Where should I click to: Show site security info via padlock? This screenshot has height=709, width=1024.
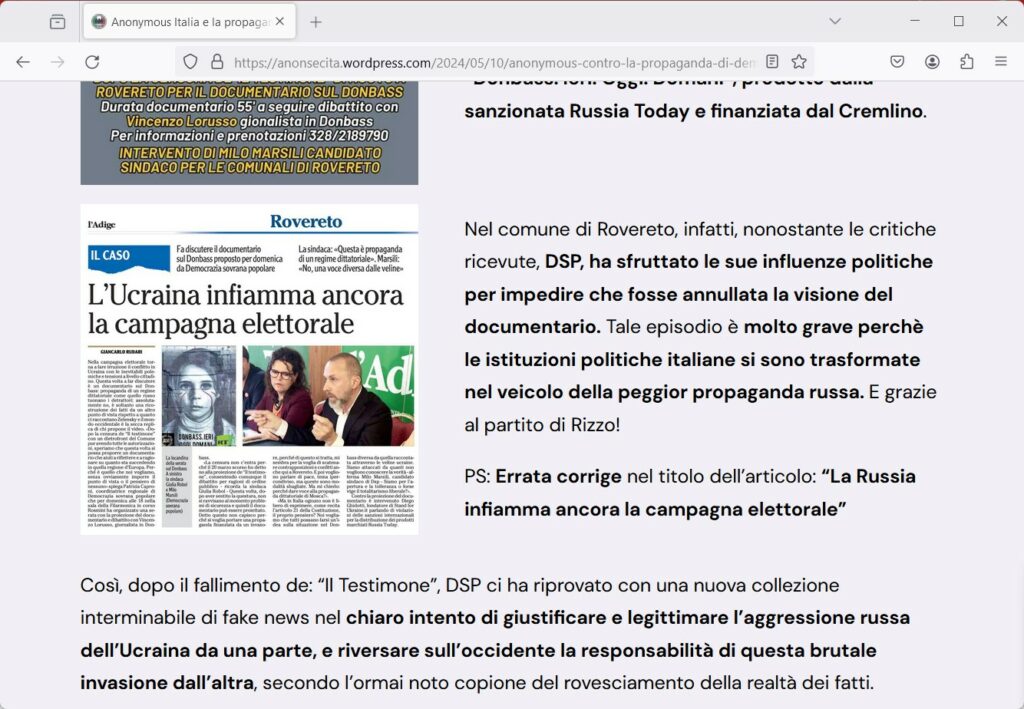coord(216,62)
